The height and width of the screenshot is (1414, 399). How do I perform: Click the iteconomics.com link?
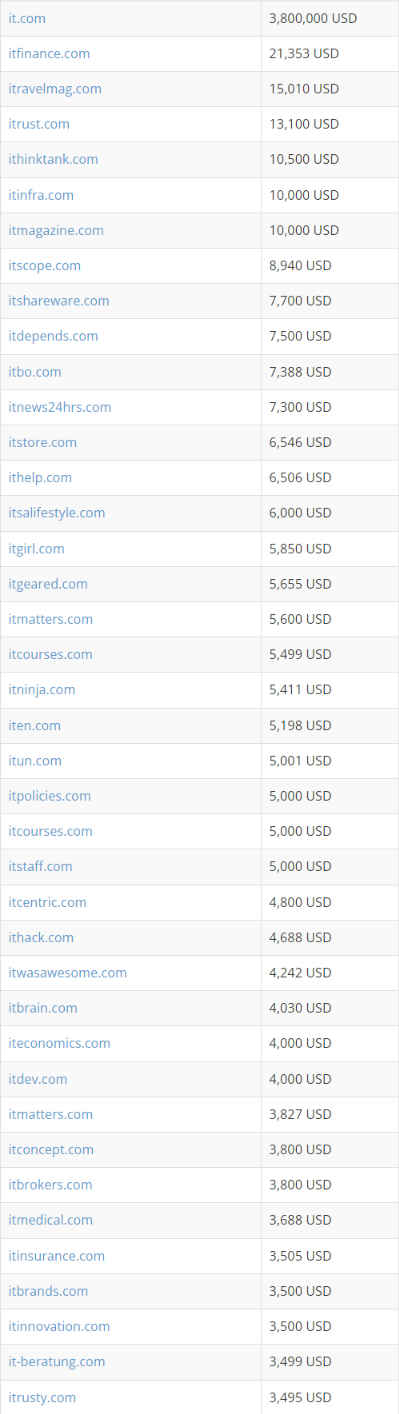pyautogui.click(x=60, y=1043)
